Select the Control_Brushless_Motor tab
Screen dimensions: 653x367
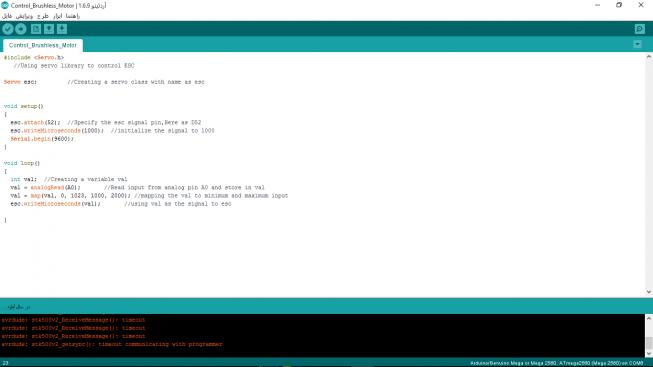point(43,45)
